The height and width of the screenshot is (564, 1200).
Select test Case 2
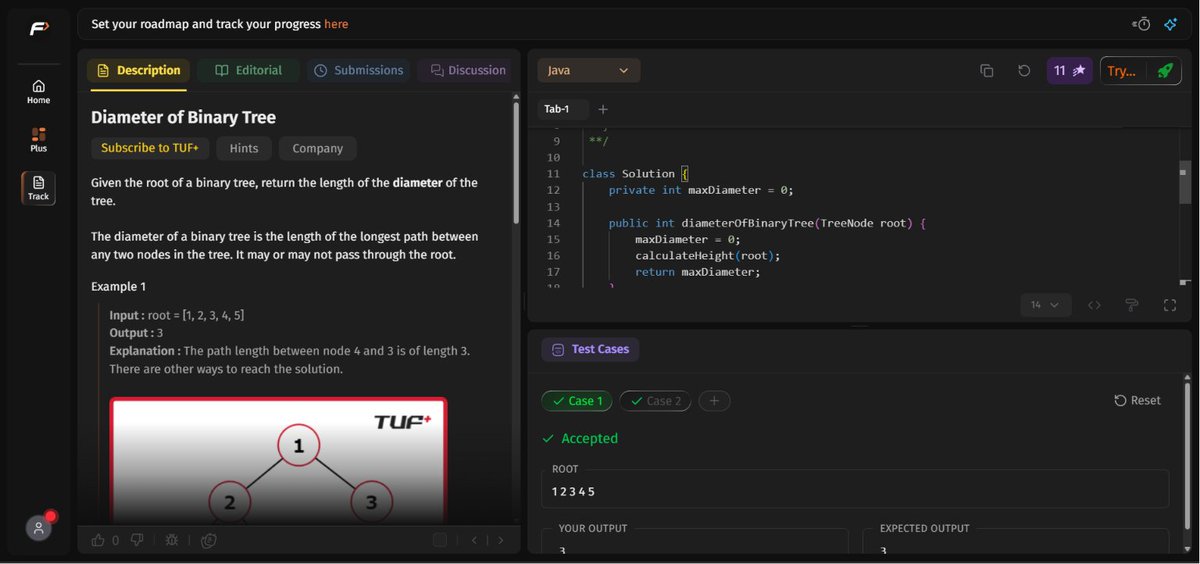coord(655,401)
